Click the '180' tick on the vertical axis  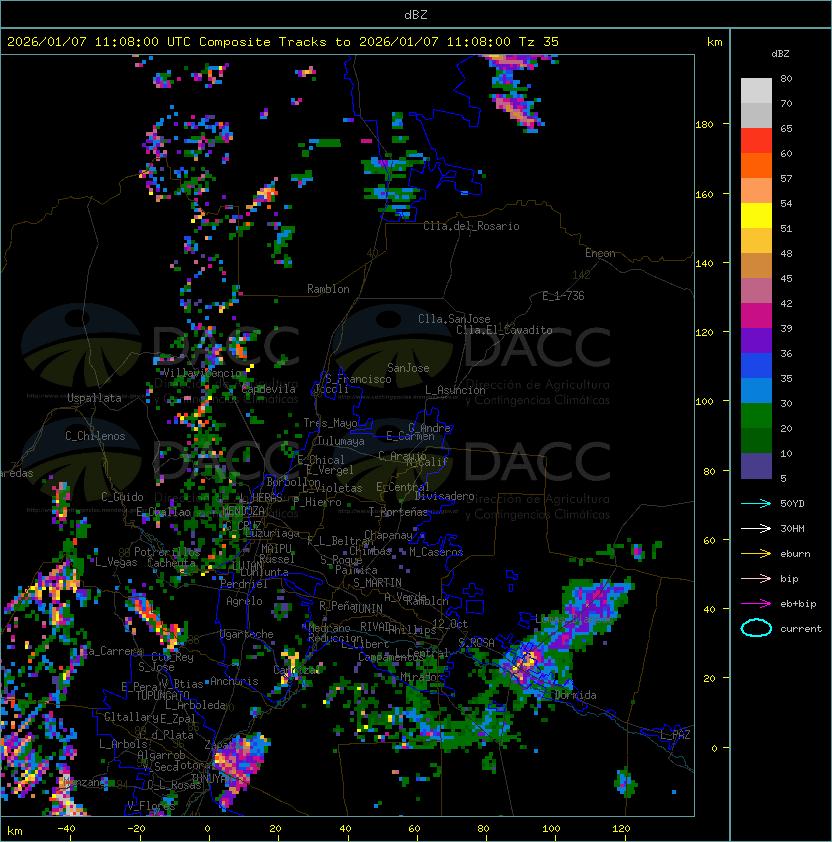click(704, 124)
